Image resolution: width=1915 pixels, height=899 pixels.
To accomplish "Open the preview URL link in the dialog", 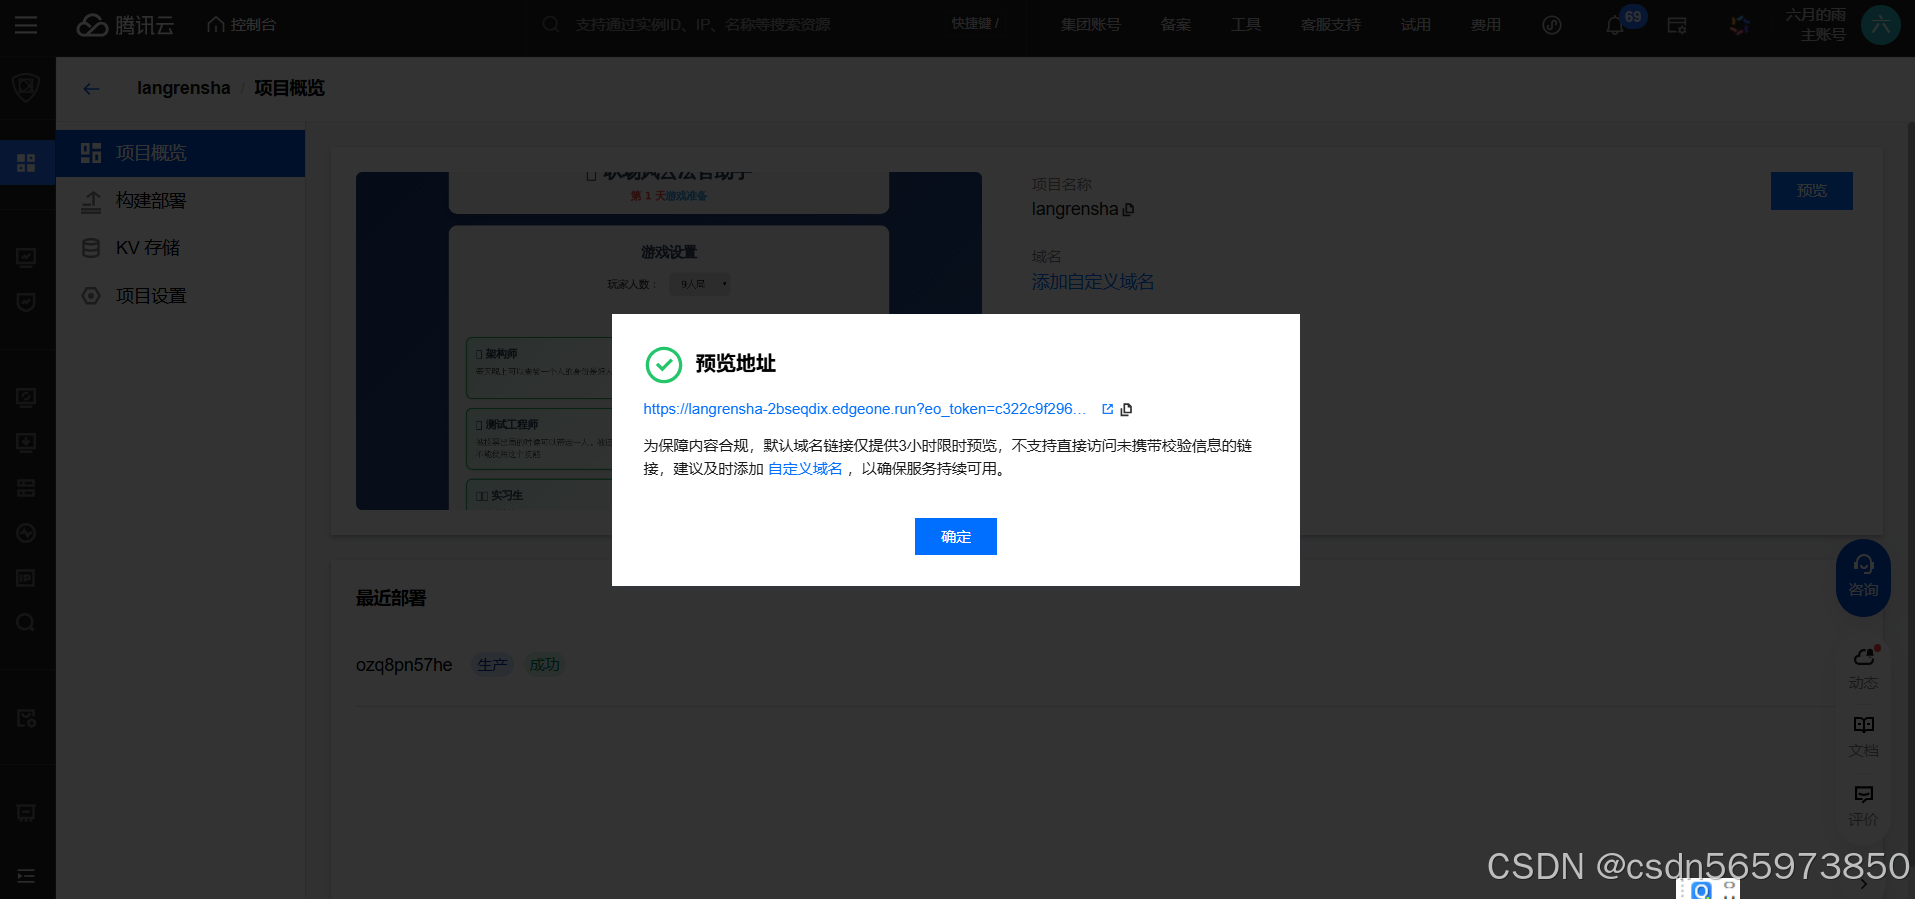I will 864,409.
